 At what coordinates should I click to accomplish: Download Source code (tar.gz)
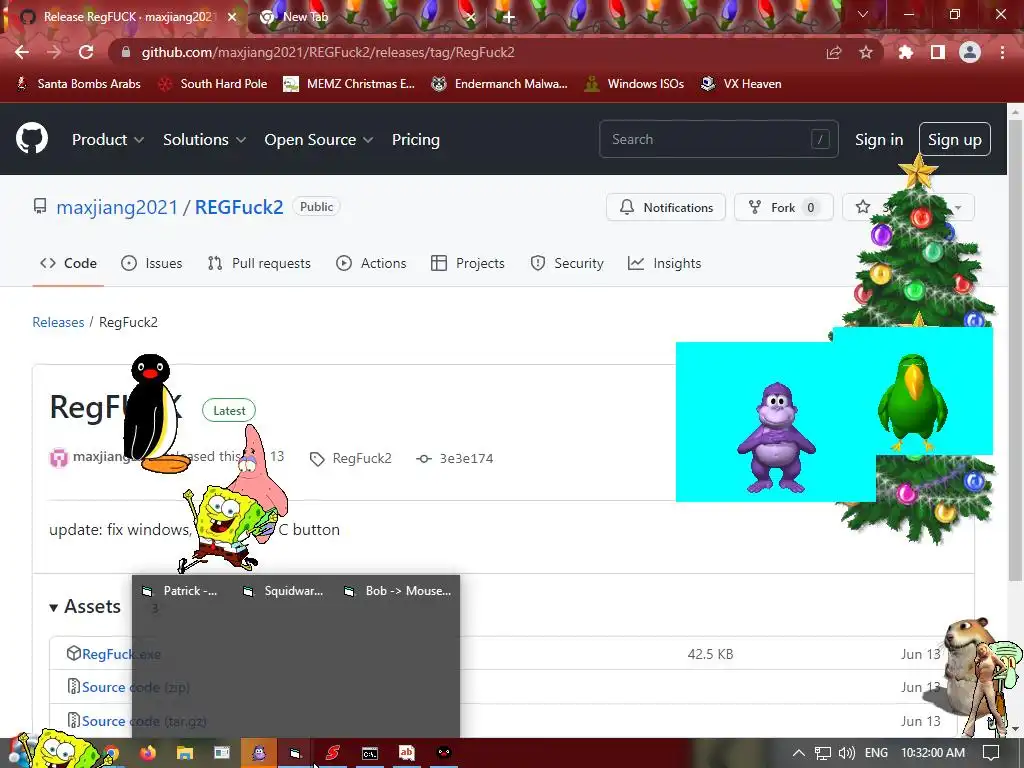(144, 721)
